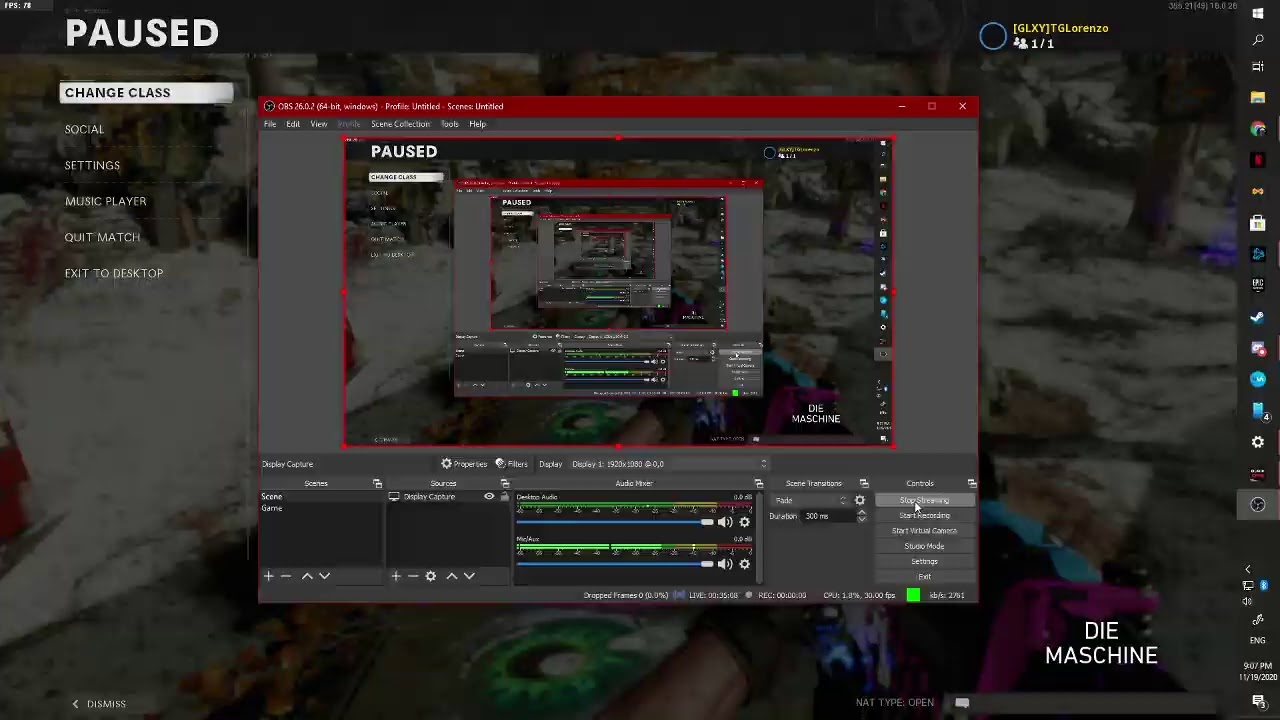
Task: Click the Start Recording button
Action: 924,516
